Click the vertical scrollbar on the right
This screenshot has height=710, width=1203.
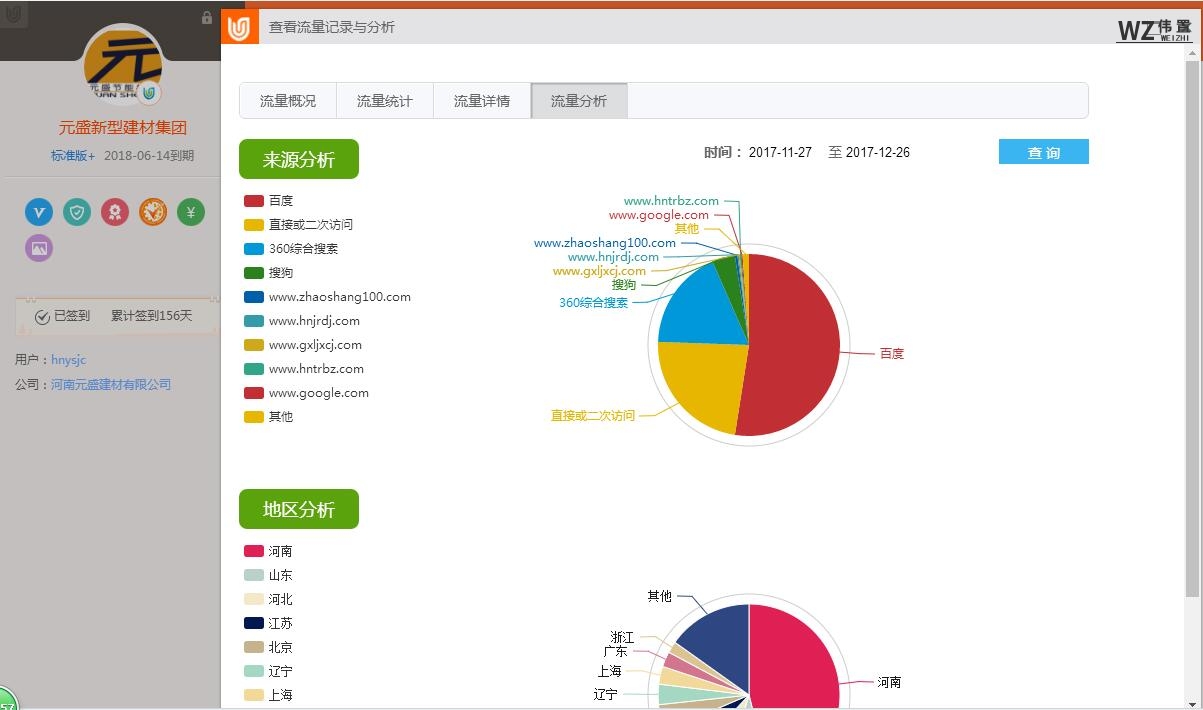coord(1192,330)
